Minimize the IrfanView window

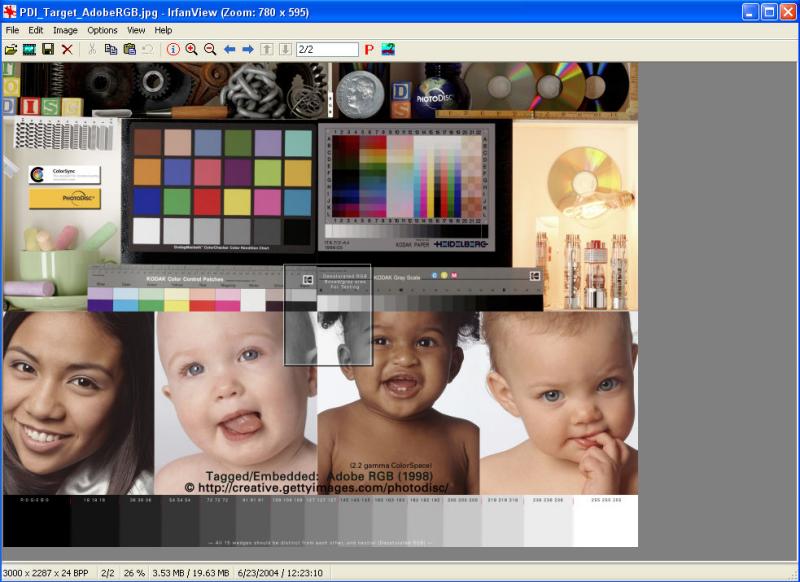click(x=750, y=12)
